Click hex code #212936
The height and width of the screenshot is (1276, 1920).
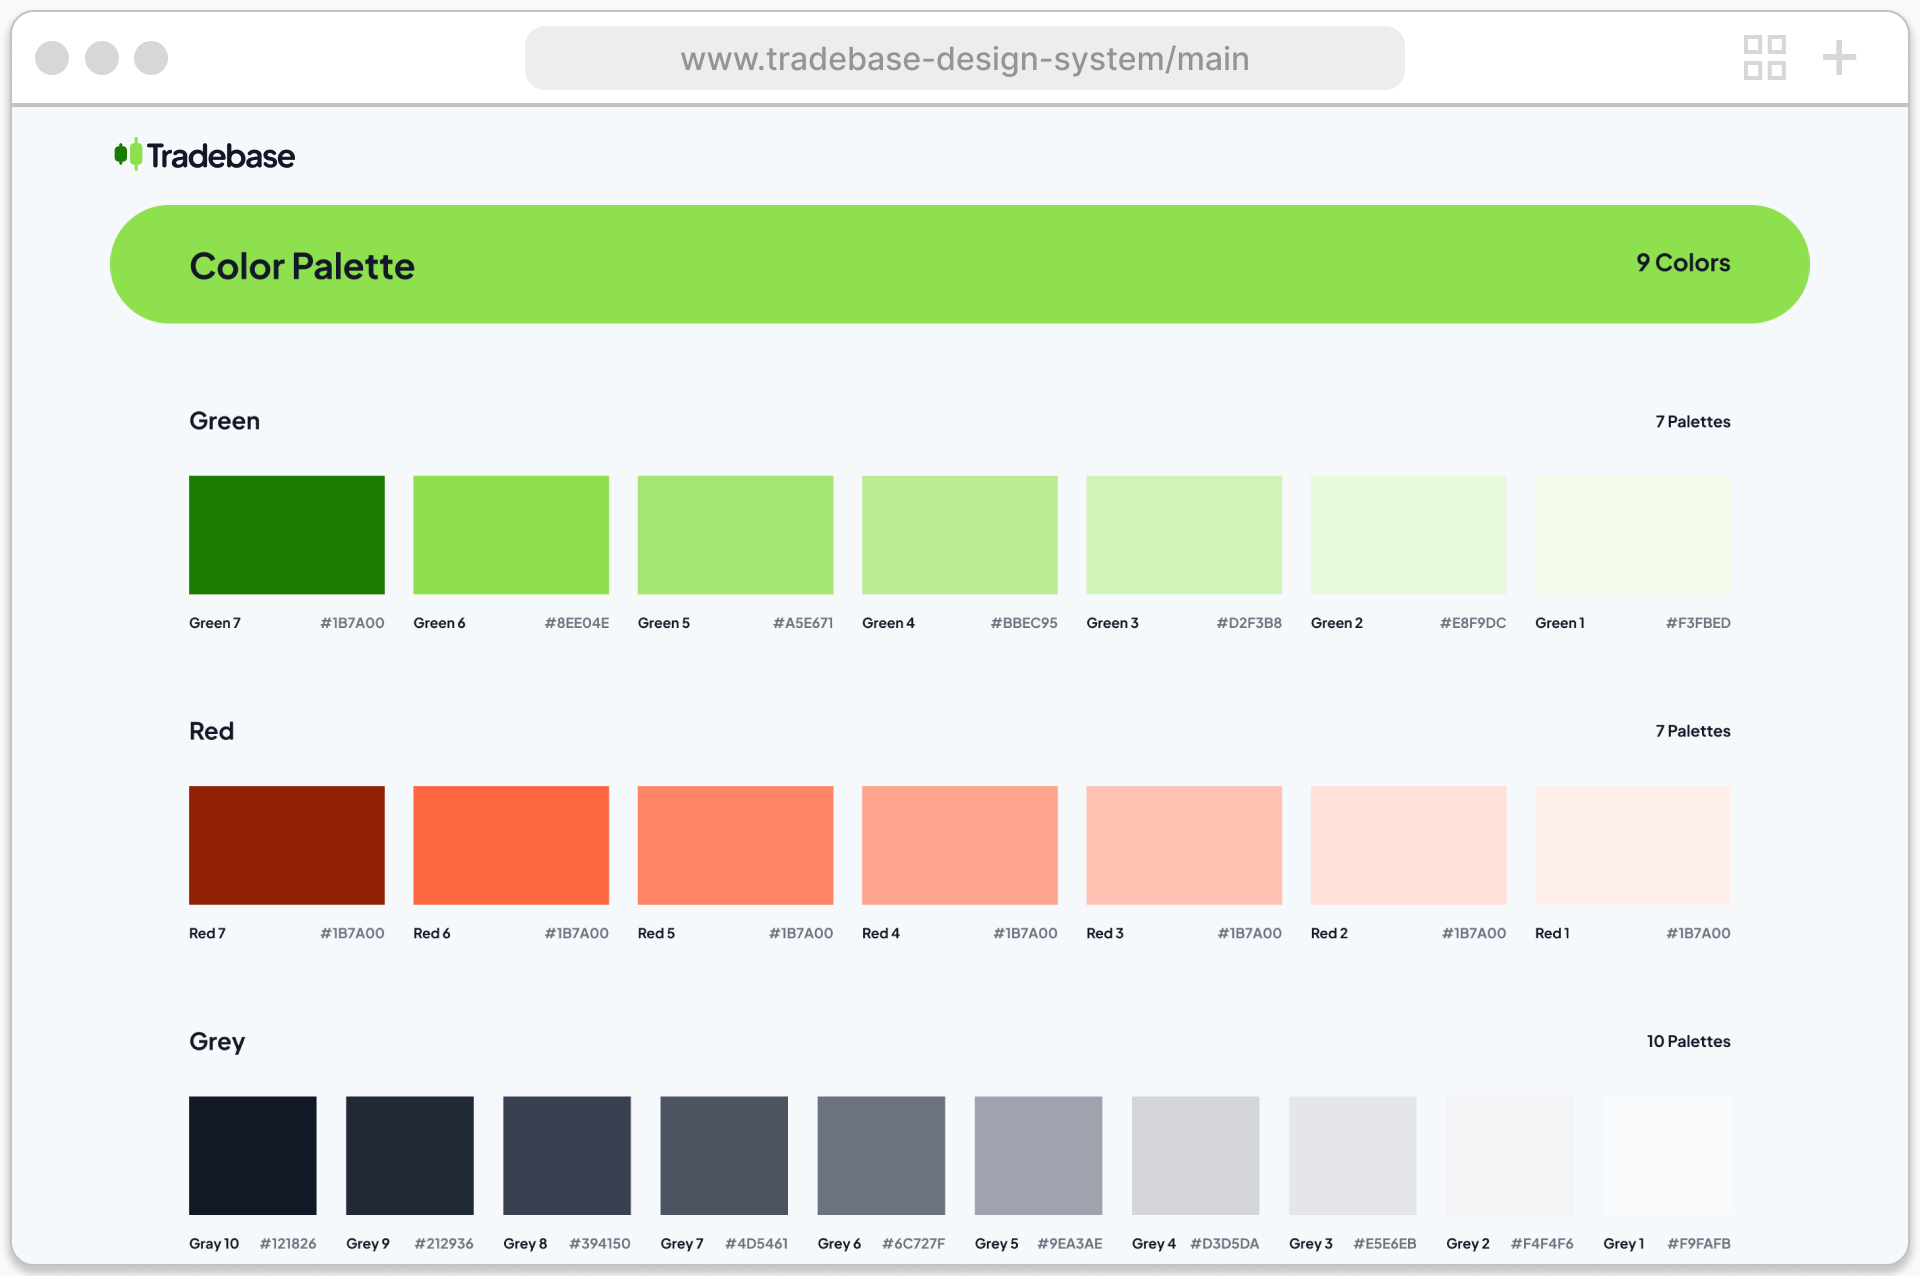(x=444, y=1244)
